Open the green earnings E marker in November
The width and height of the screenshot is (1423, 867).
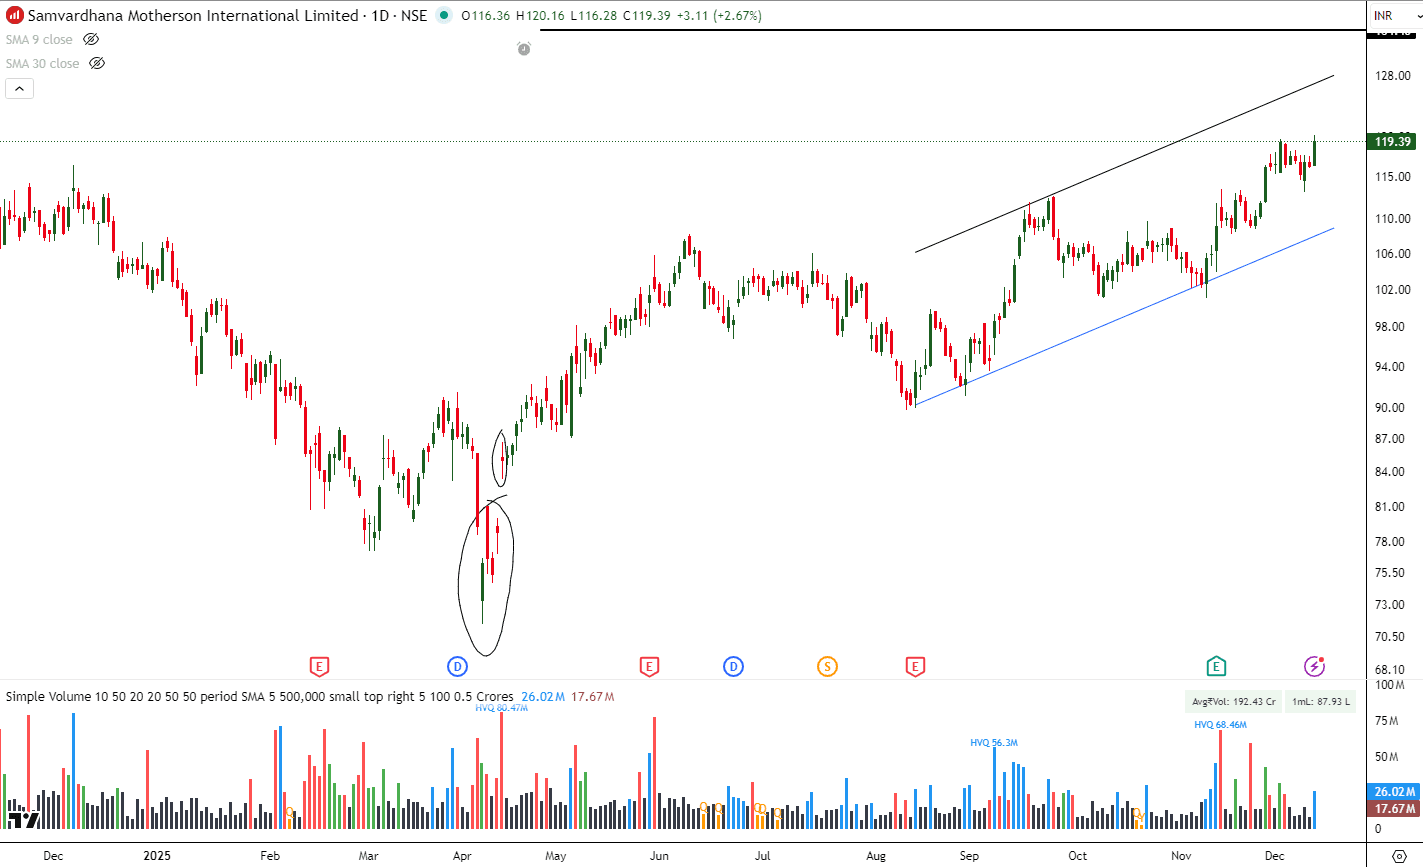click(x=1216, y=666)
